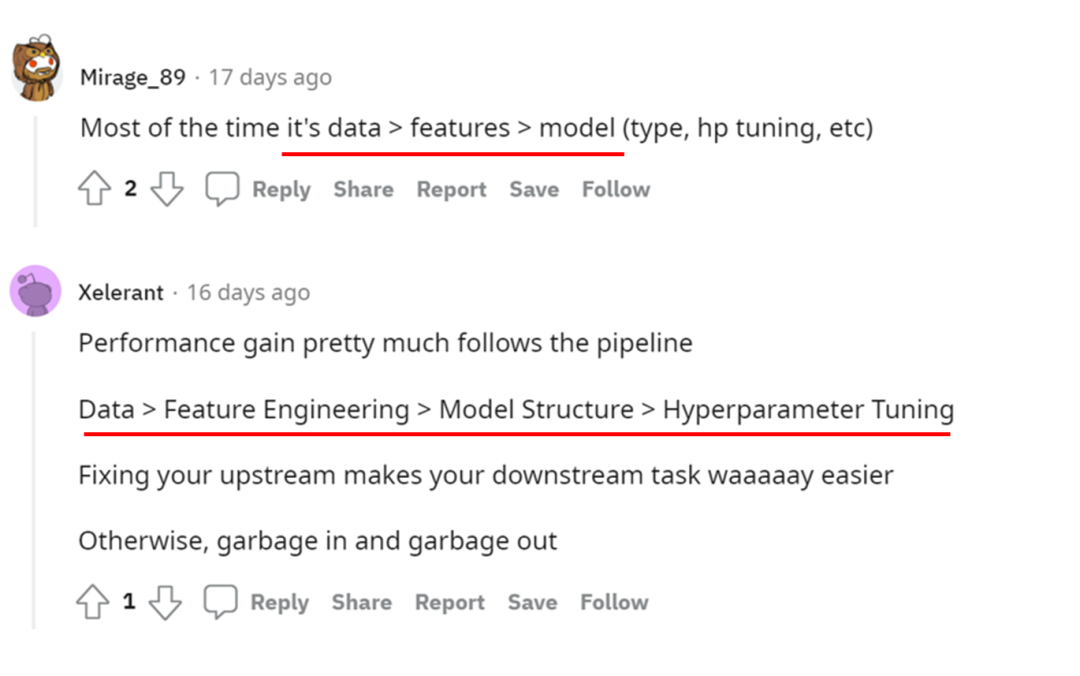
Task: Reply to Xelerant's comment
Action: [279, 602]
